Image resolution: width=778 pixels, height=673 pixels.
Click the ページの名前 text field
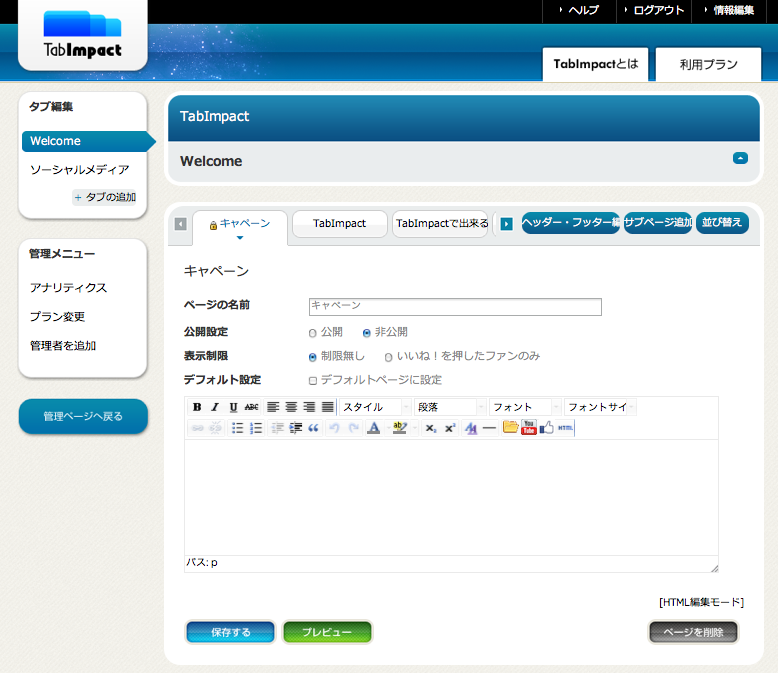[x=455, y=306]
